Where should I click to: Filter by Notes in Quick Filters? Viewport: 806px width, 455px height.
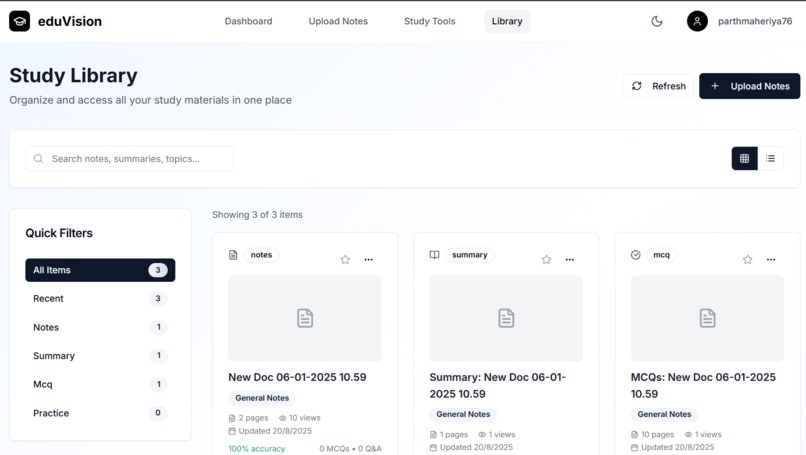100,327
